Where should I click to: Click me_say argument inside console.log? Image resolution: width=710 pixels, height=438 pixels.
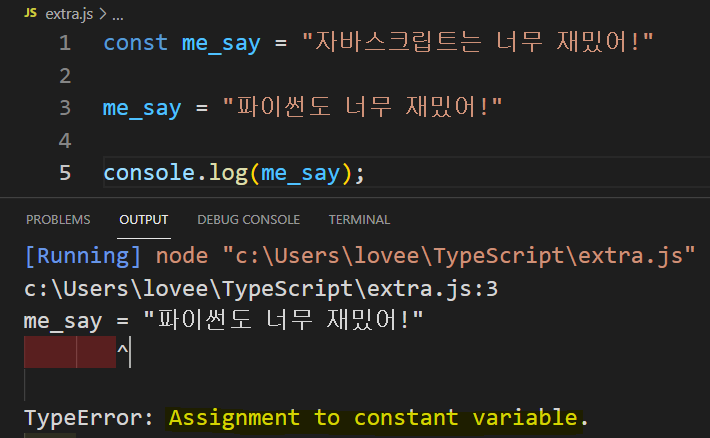[300, 174]
